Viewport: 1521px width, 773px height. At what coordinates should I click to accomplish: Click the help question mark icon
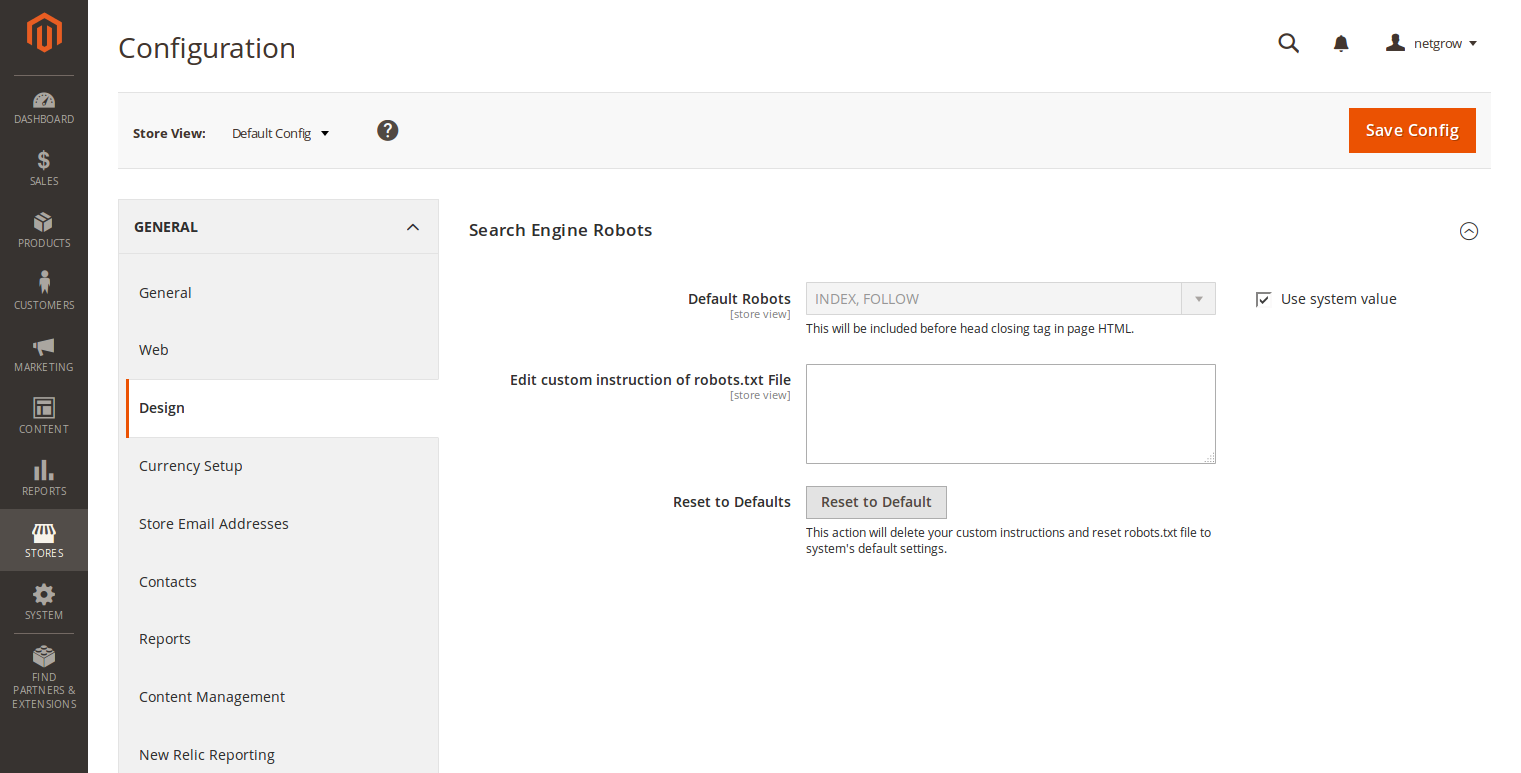[388, 131]
